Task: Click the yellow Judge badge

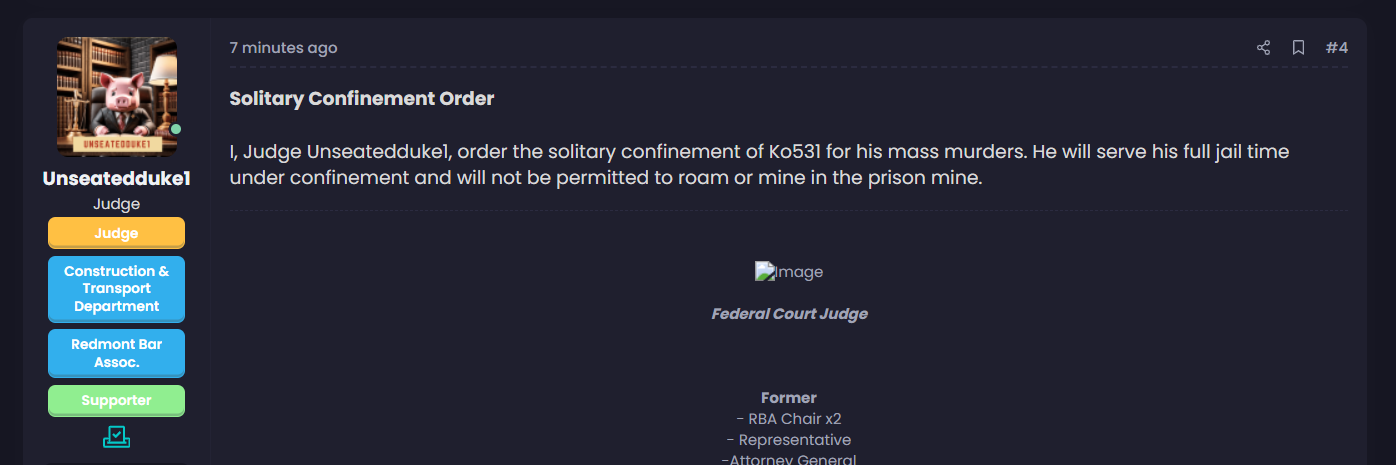Action: click(116, 233)
